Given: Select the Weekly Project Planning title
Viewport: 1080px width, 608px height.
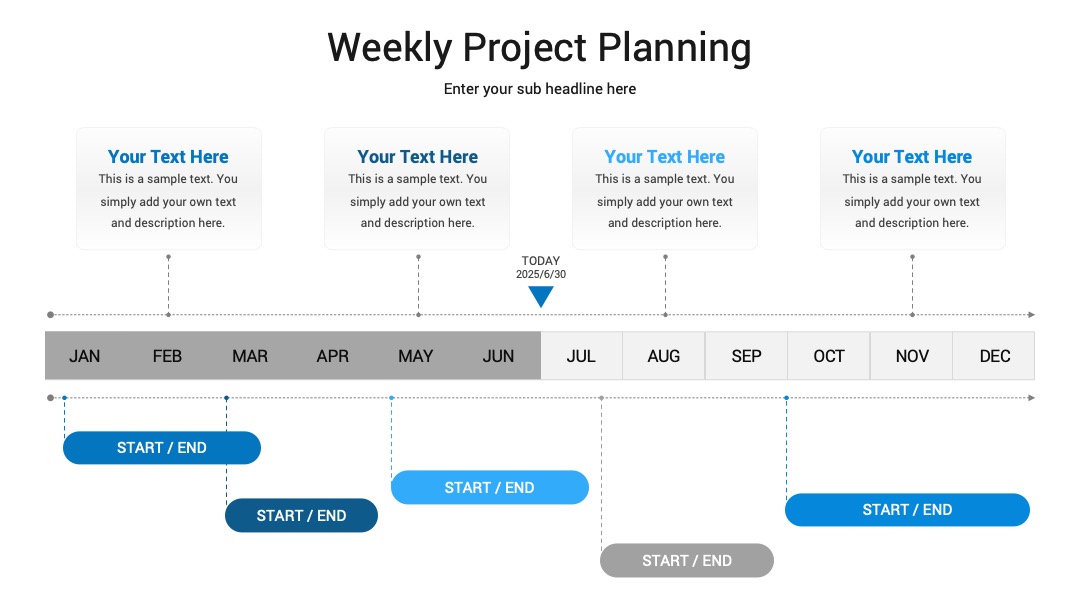Looking at the screenshot, I should point(539,48).
